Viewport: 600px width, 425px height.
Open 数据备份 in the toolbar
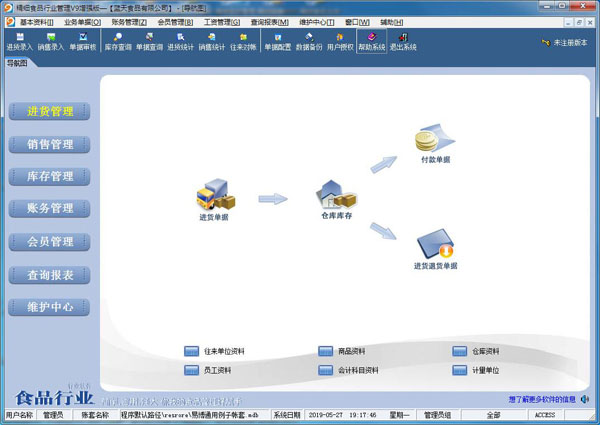point(307,41)
